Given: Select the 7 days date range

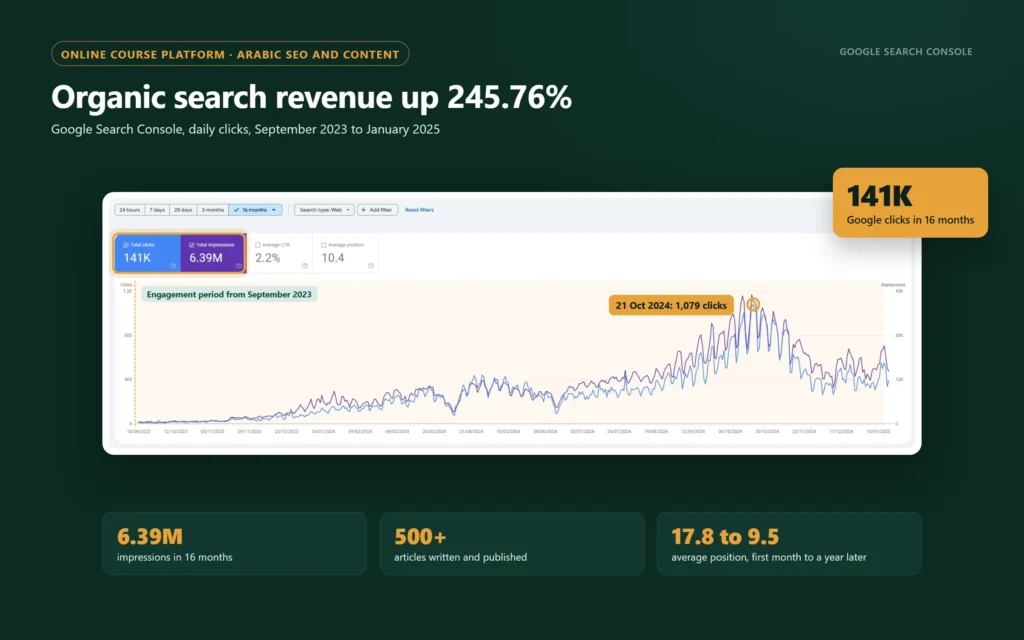Looking at the screenshot, I should (157, 210).
